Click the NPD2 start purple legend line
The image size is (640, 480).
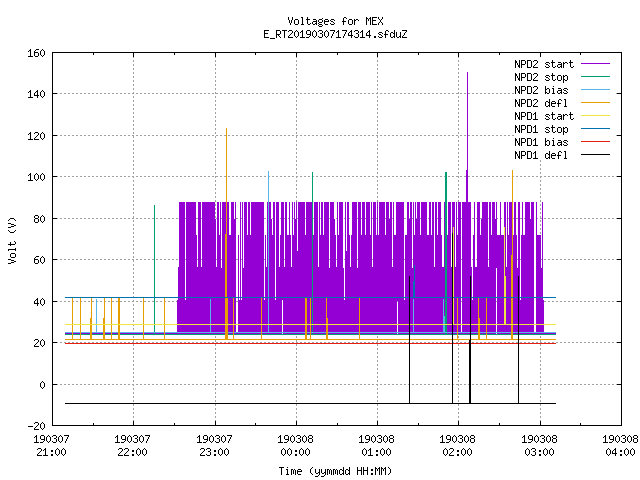(595, 64)
